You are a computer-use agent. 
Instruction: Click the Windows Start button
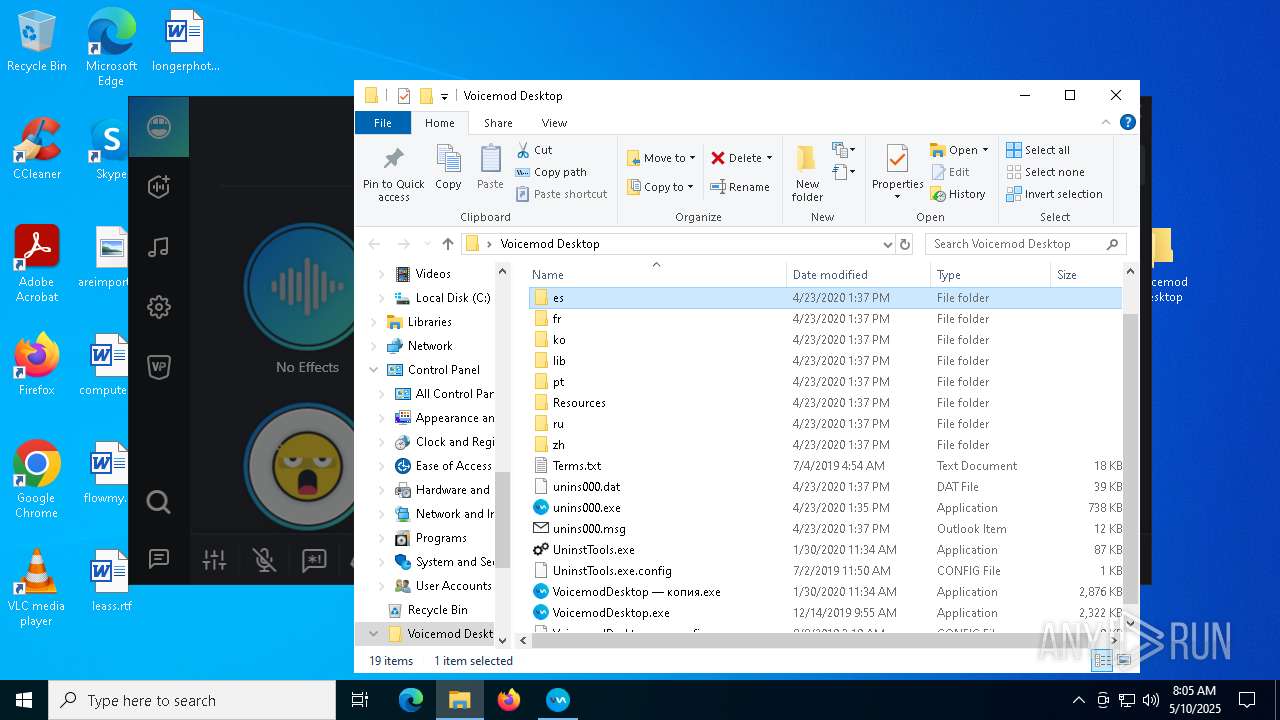pyautogui.click(x=24, y=700)
